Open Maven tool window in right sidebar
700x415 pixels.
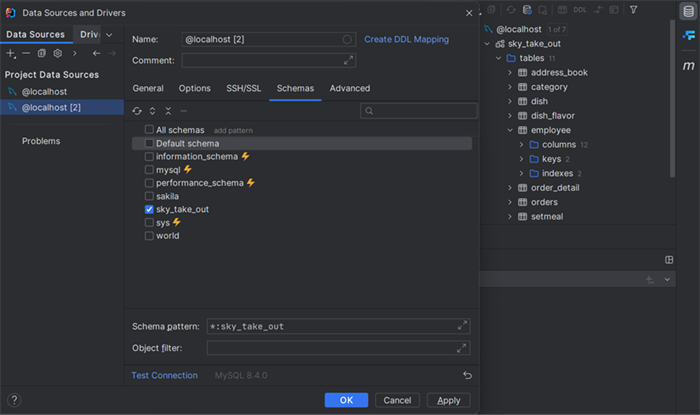pyautogui.click(x=688, y=66)
